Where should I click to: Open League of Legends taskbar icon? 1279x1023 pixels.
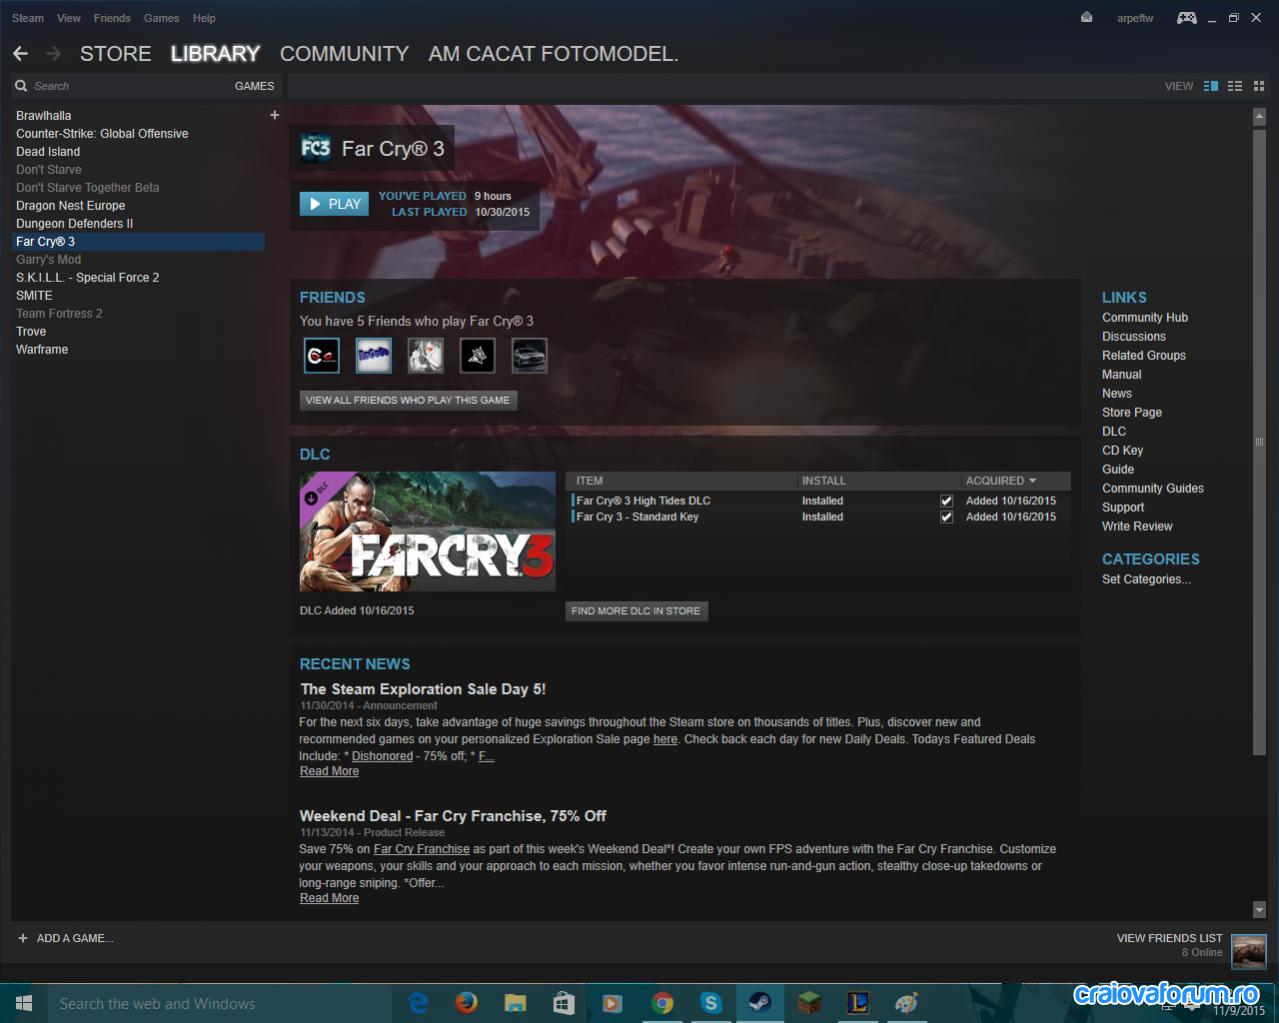point(857,1003)
